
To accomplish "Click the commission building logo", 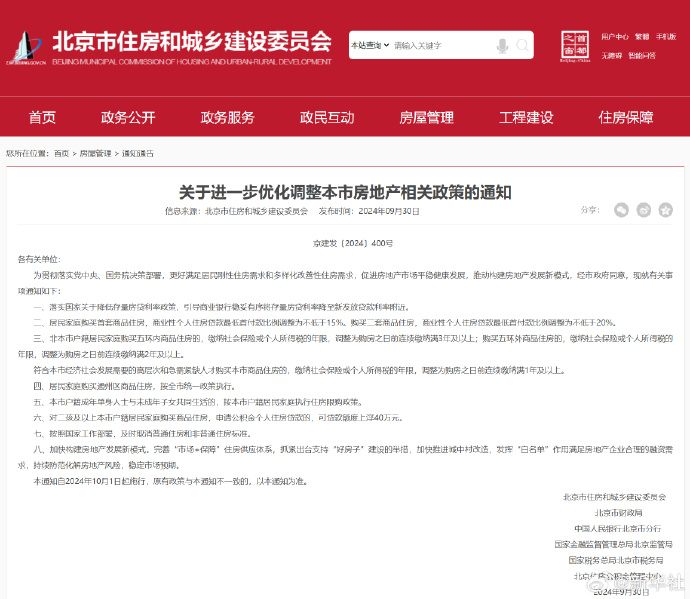I will [25, 48].
